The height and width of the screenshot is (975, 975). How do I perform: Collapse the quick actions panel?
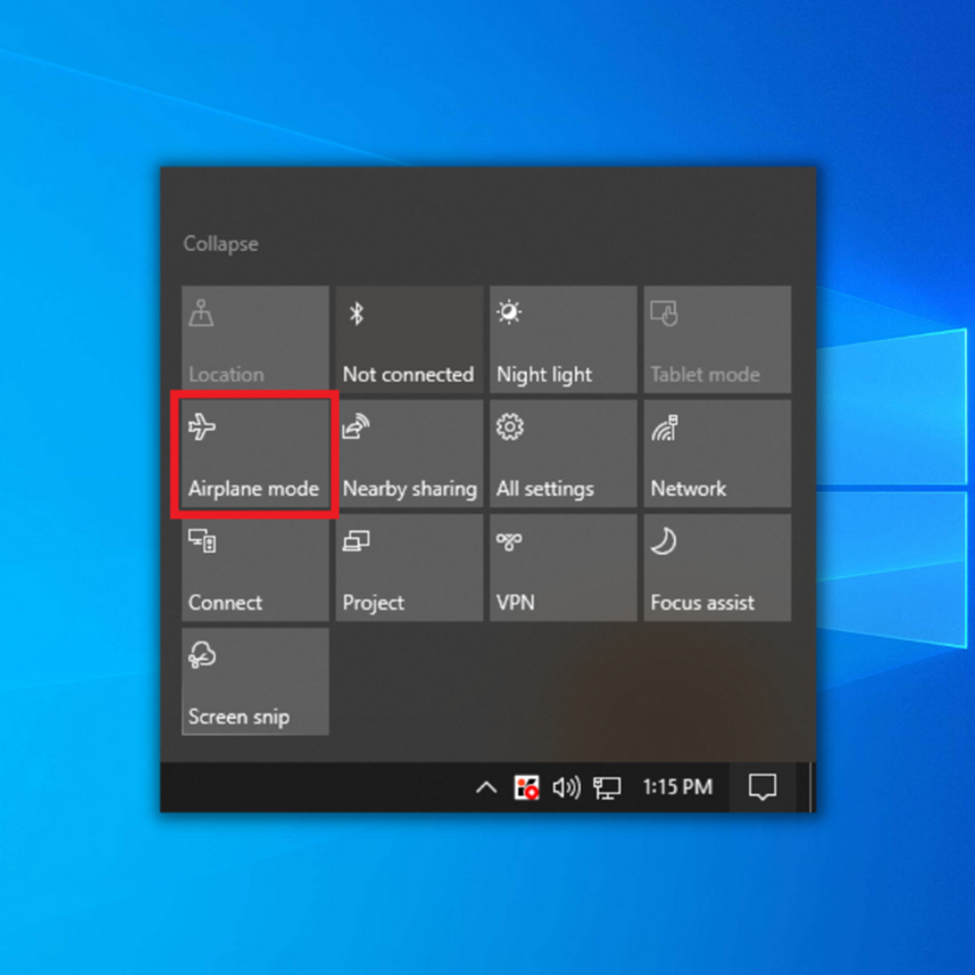coord(221,244)
